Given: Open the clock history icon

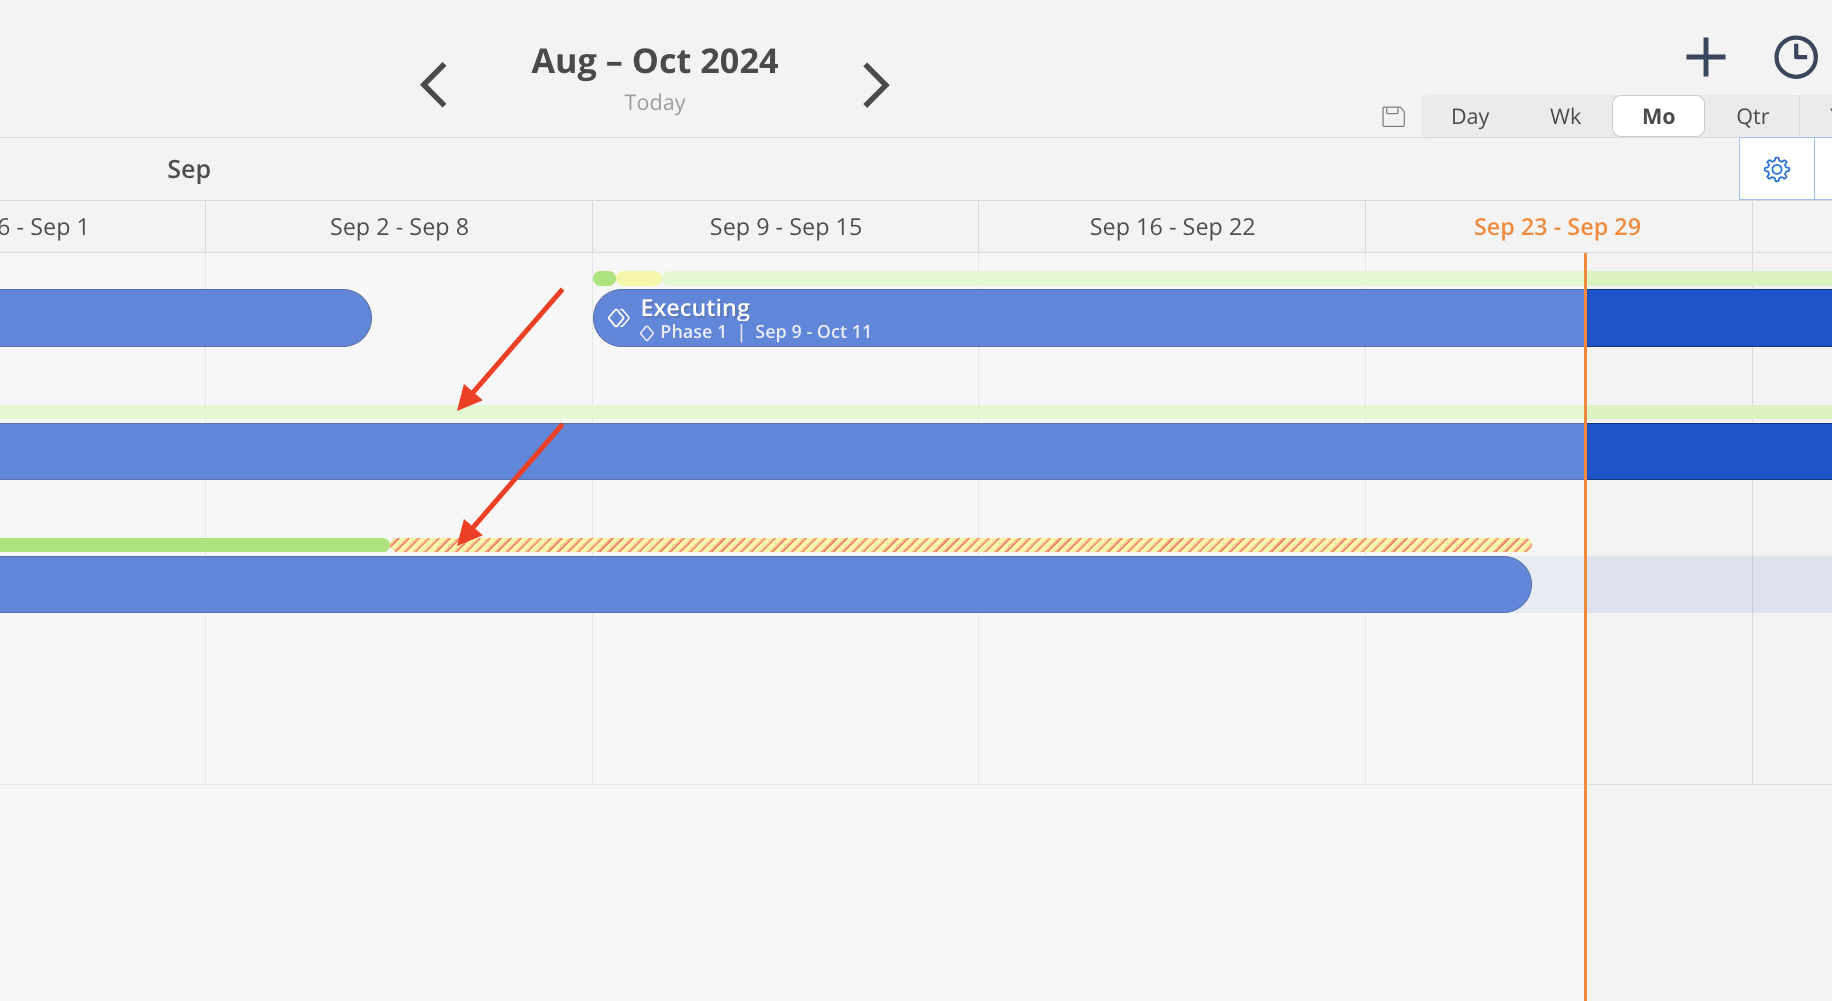Looking at the screenshot, I should tap(1796, 57).
